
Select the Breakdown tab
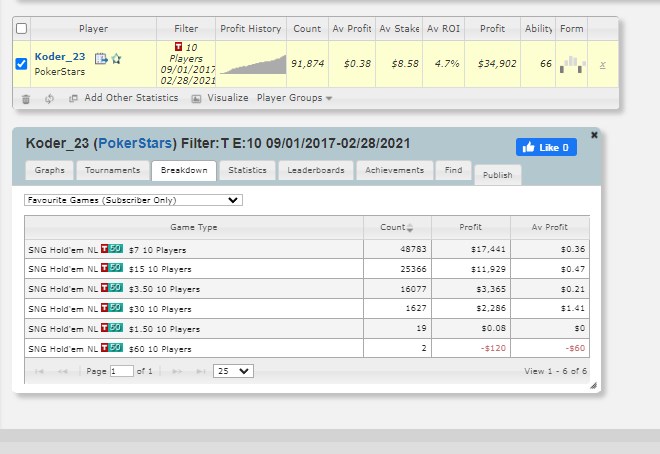point(184,170)
